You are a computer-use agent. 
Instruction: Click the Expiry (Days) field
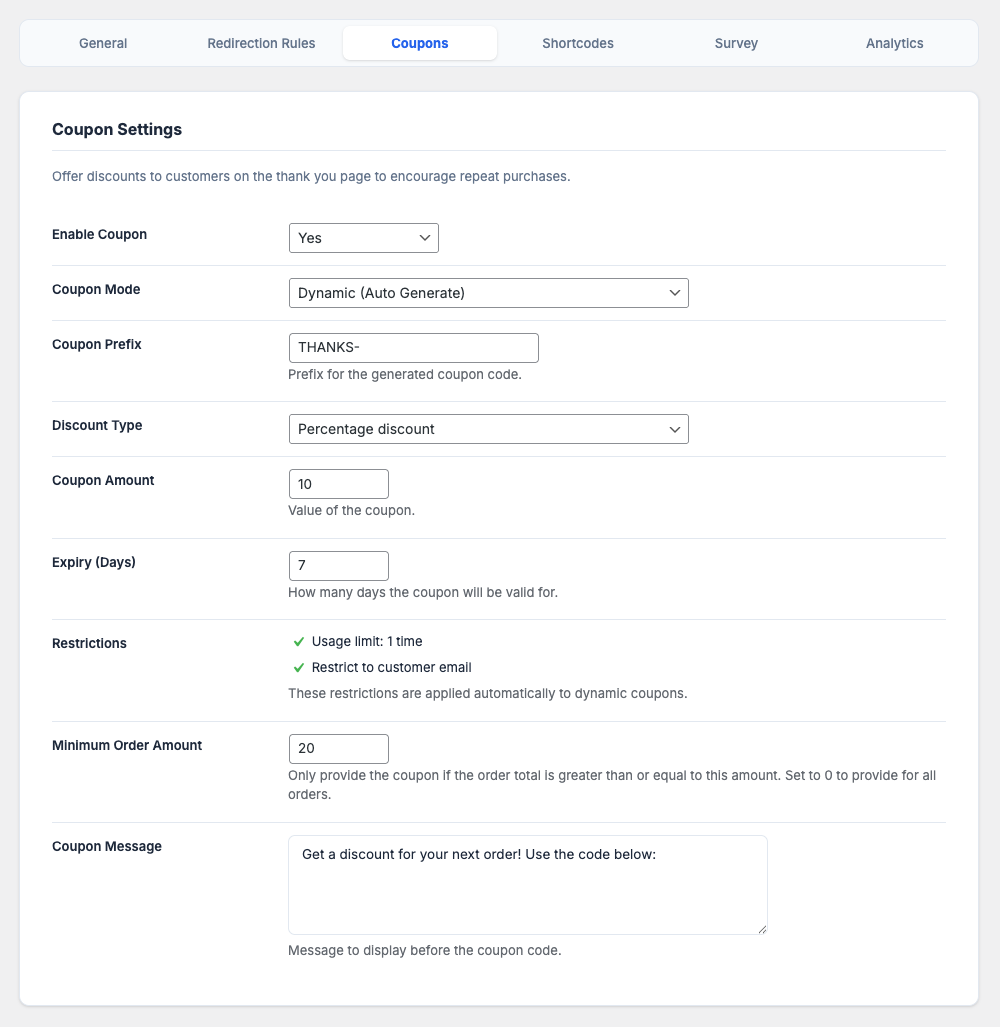[338, 566]
